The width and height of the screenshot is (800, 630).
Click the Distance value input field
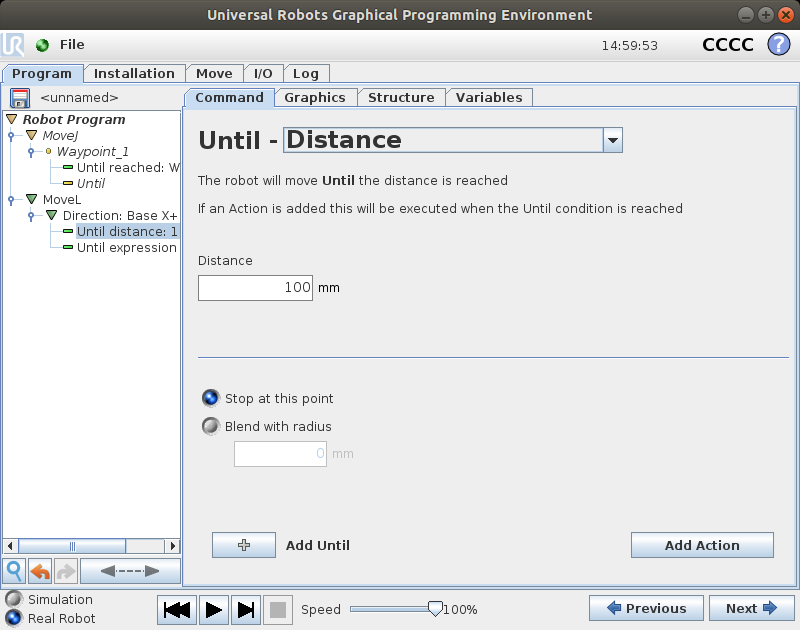[255, 288]
